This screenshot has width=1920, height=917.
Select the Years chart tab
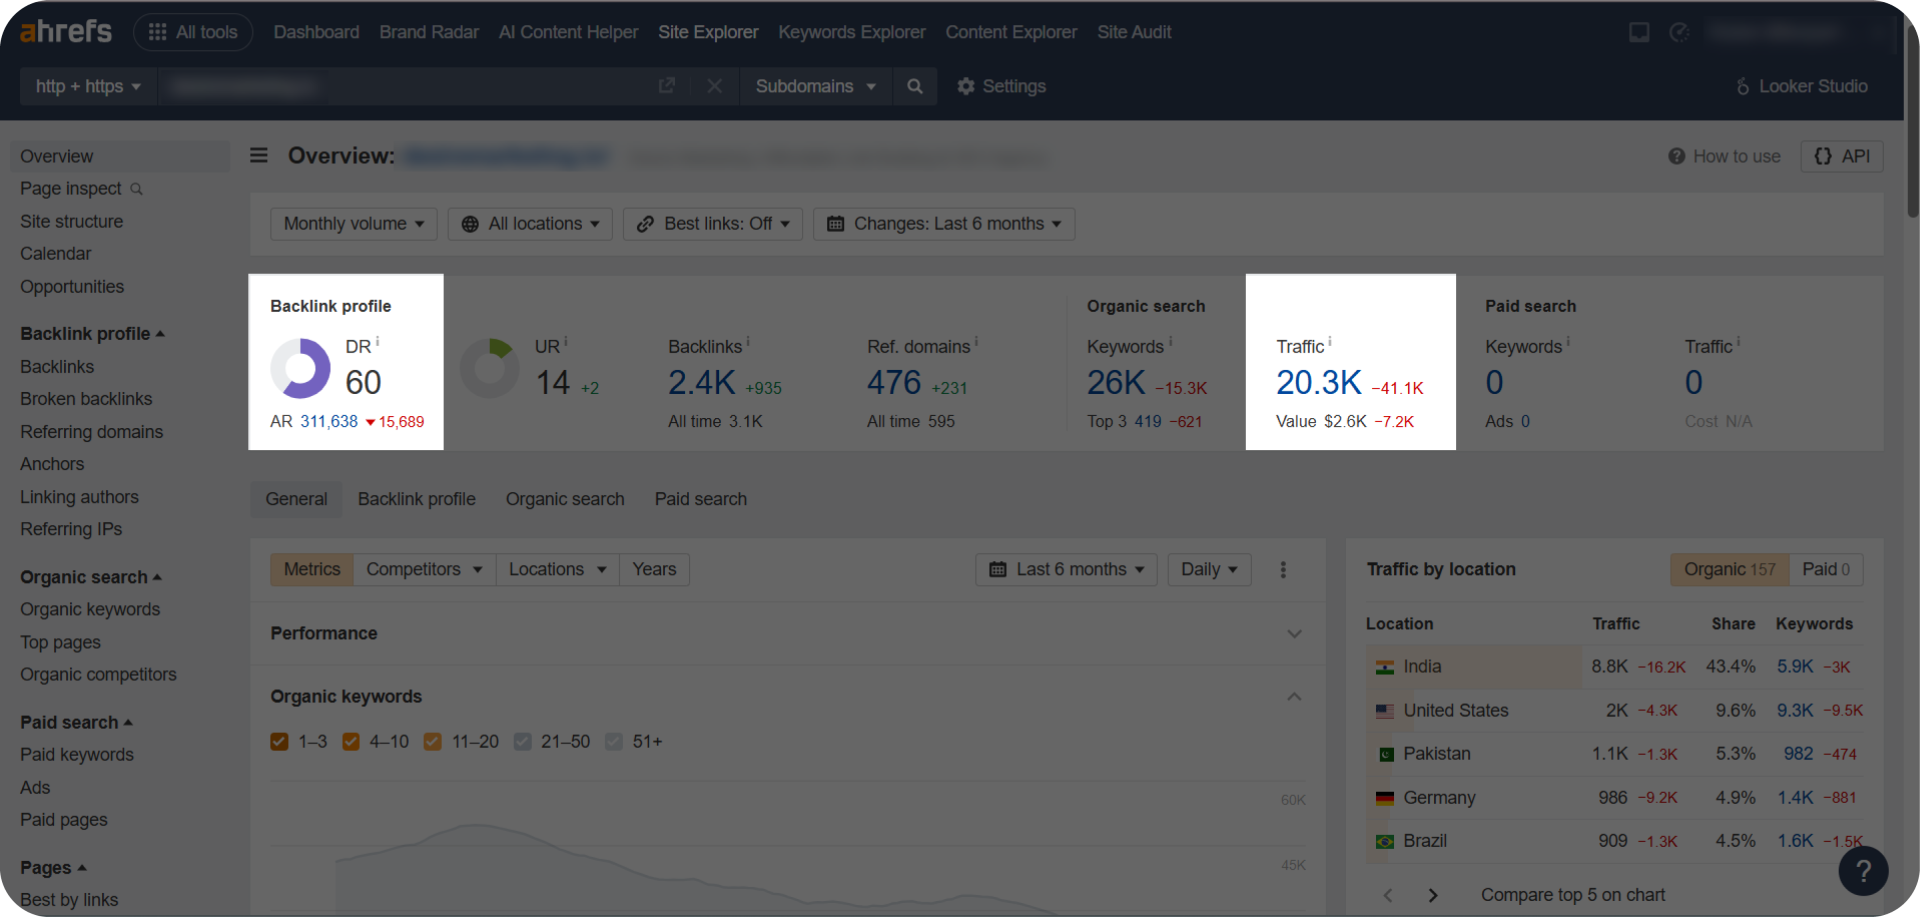click(x=654, y=569)
